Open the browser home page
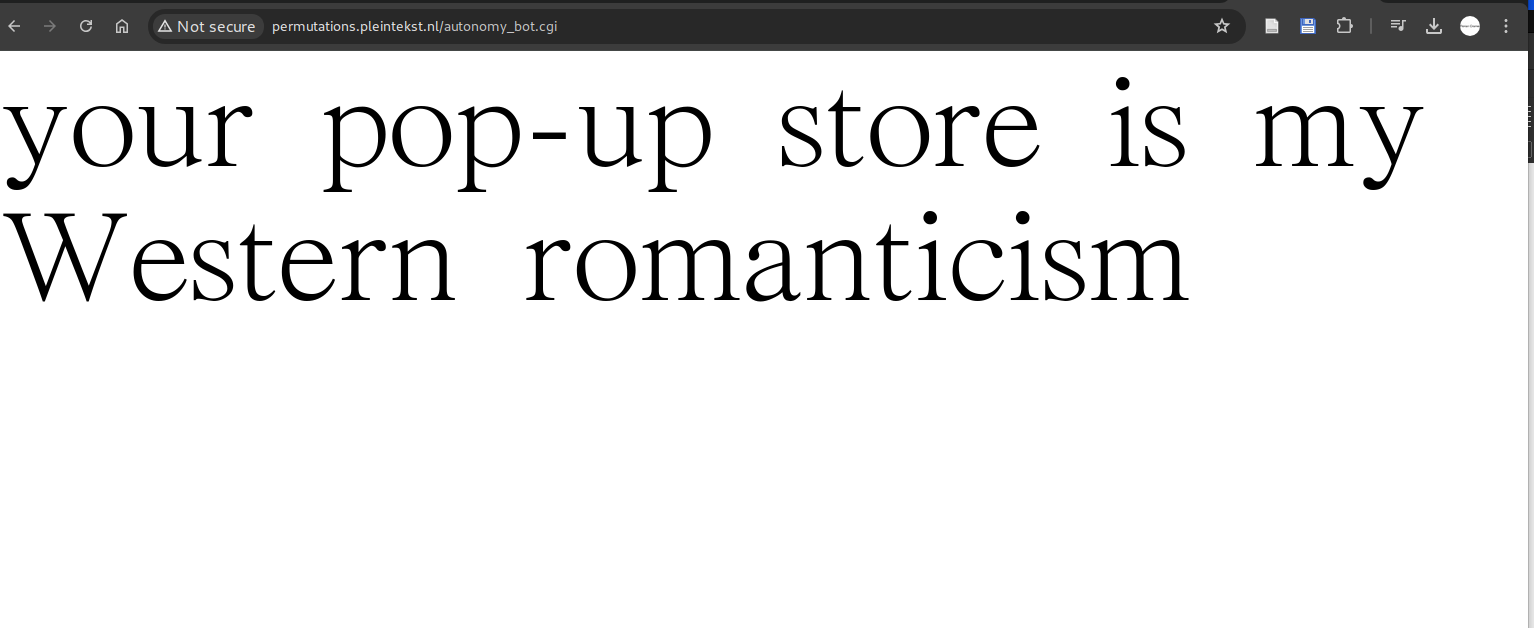This screenshot has width=1534, height=628. click(x=122, y=26)
